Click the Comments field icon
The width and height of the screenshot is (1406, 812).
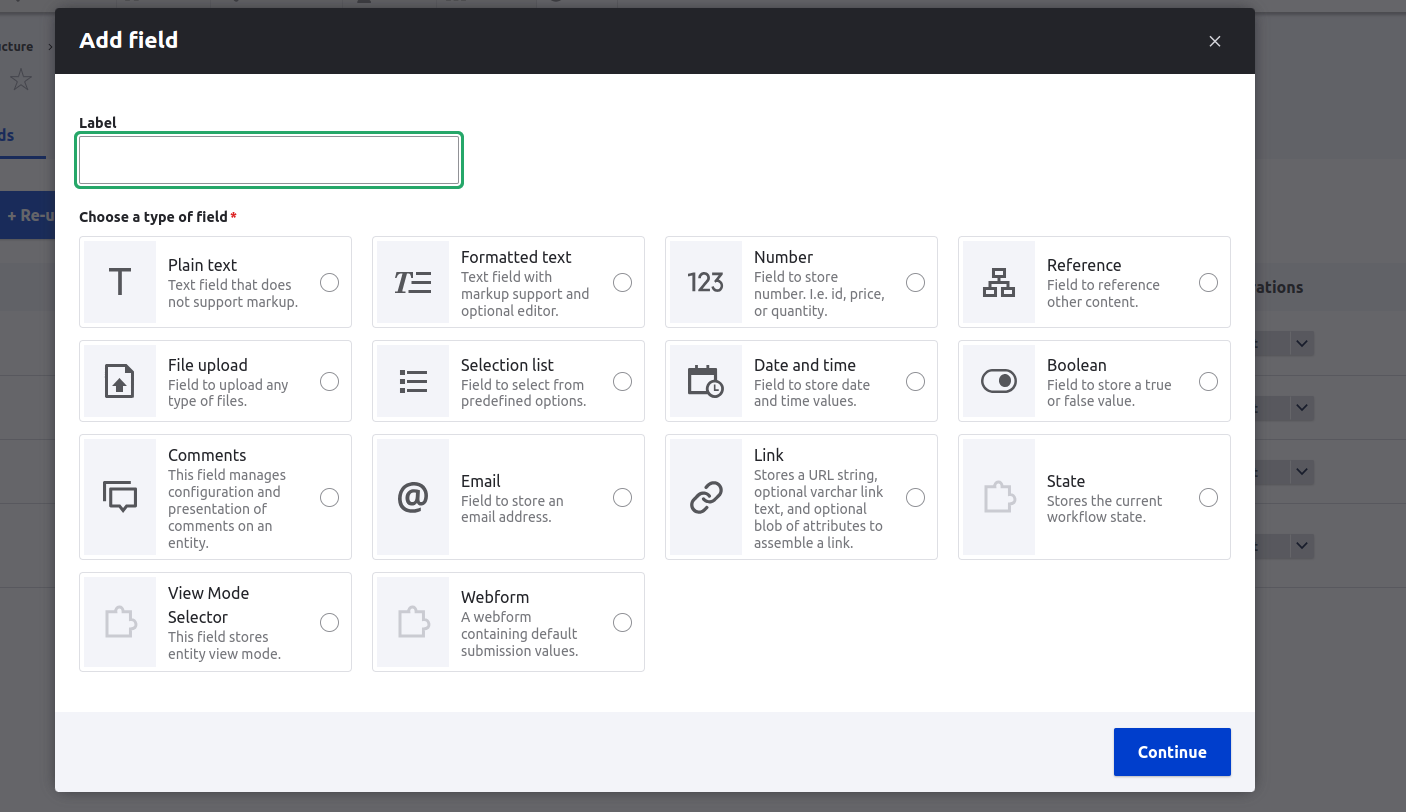tap(120, 496)
